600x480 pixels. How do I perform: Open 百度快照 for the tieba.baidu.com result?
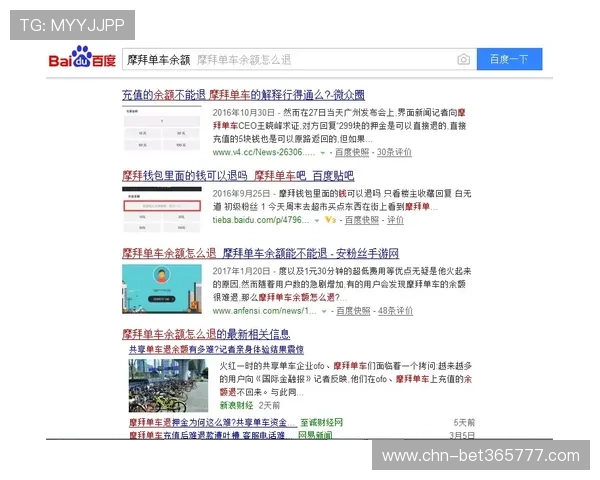[x=362, y=220]
